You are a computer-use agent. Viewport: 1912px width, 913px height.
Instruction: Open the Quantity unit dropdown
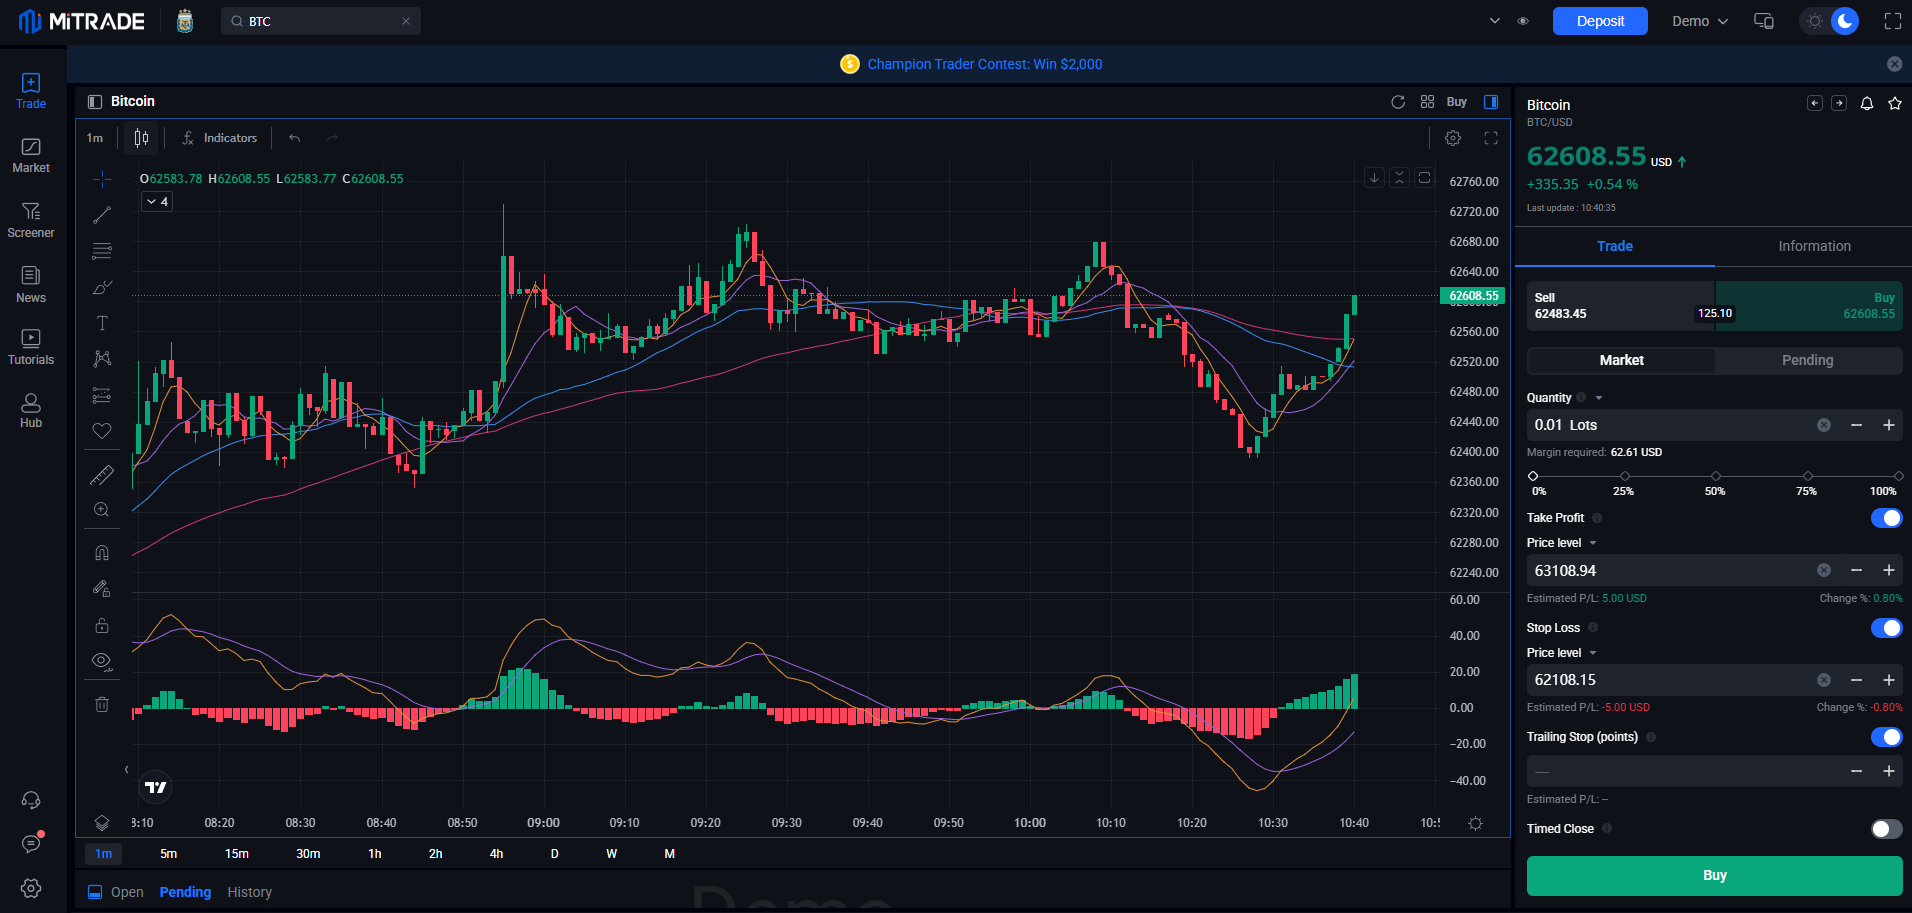pyautogui.click(x=1599, y=398)
